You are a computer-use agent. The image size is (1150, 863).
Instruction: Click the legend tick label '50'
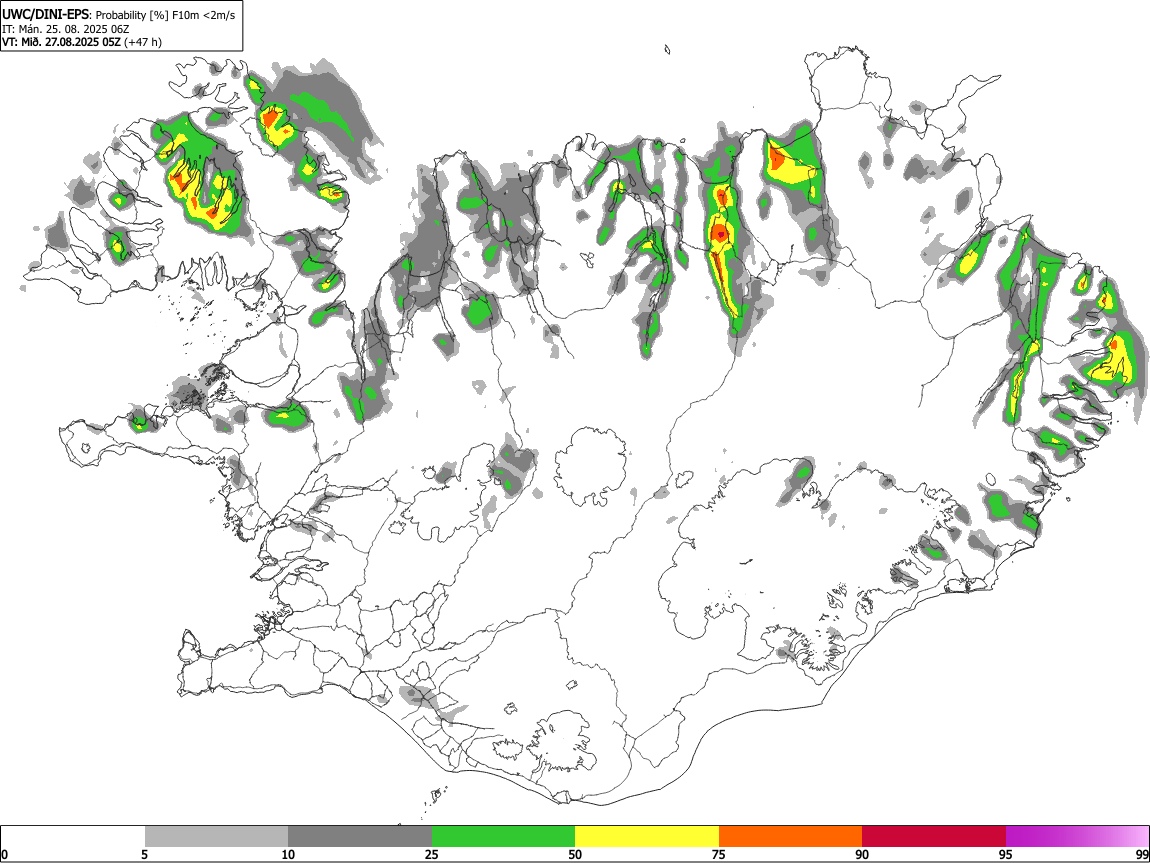pos(575,854)
